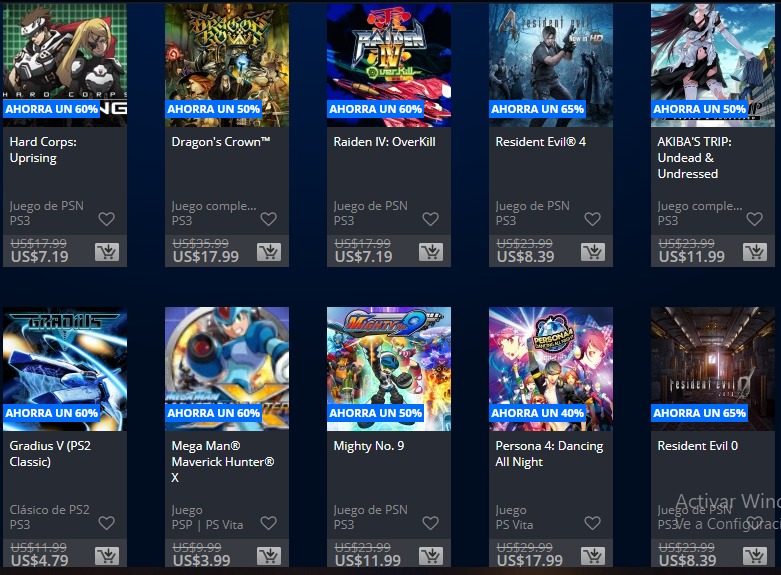
Task: Open the Dragon's Crown cover thumbnail
Action: point(227,65)
